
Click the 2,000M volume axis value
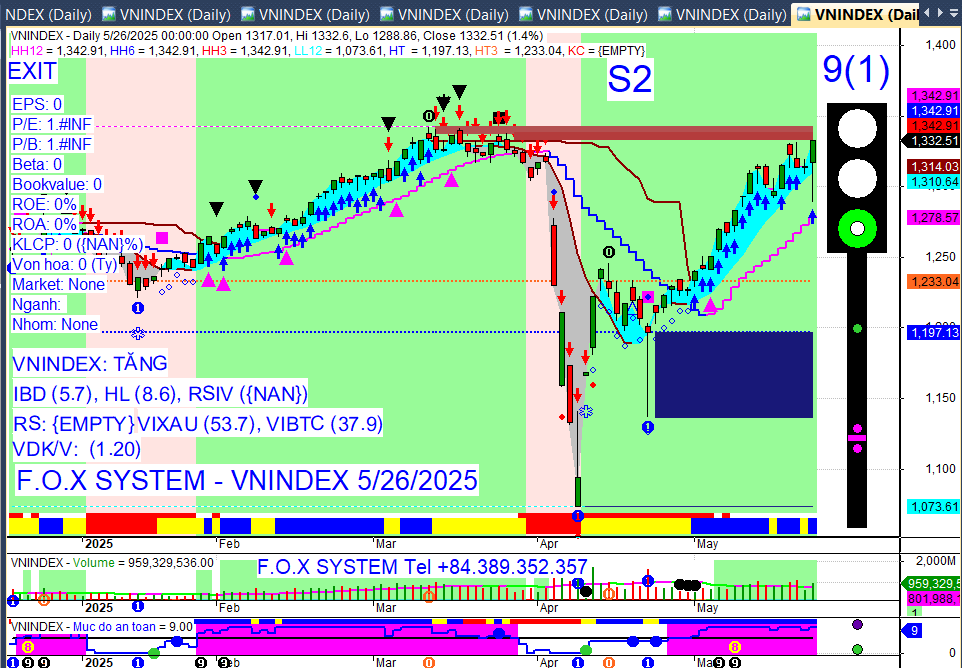pyautogui.click(x=936, y=561)
